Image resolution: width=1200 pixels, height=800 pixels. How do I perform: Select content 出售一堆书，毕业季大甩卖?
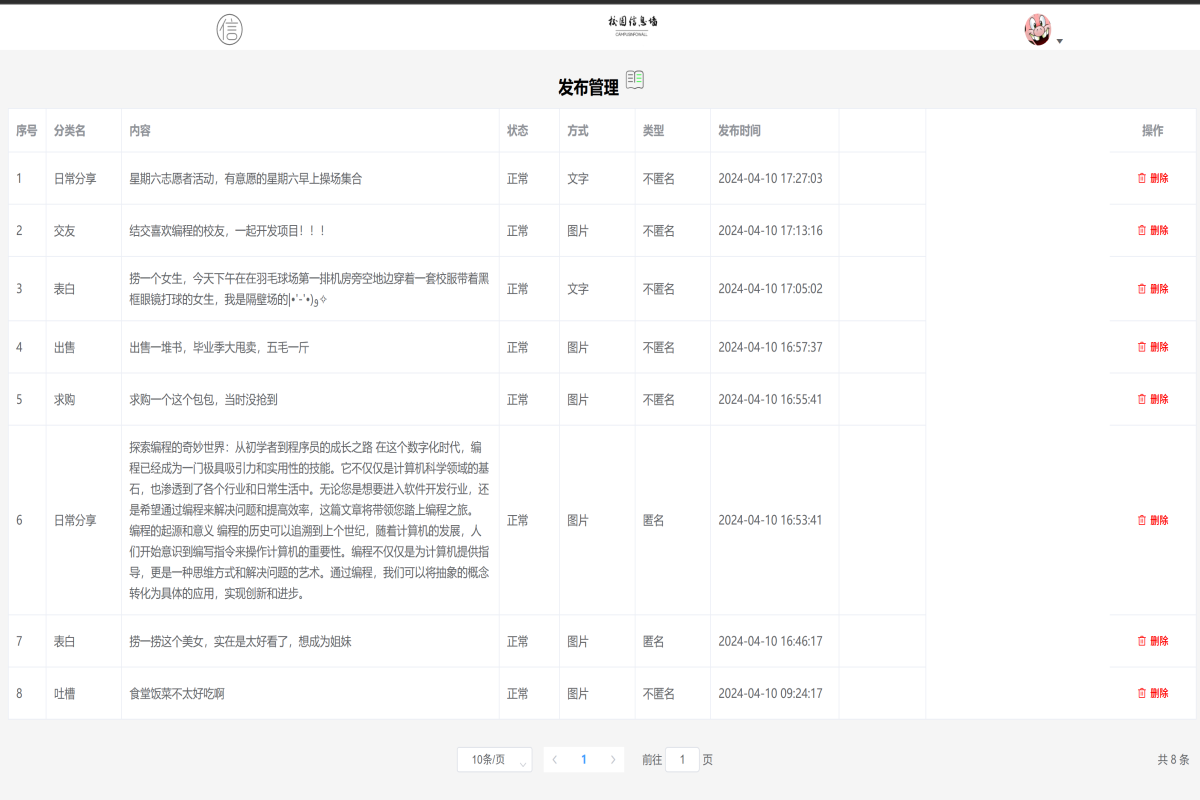click(x=219, y=348)
